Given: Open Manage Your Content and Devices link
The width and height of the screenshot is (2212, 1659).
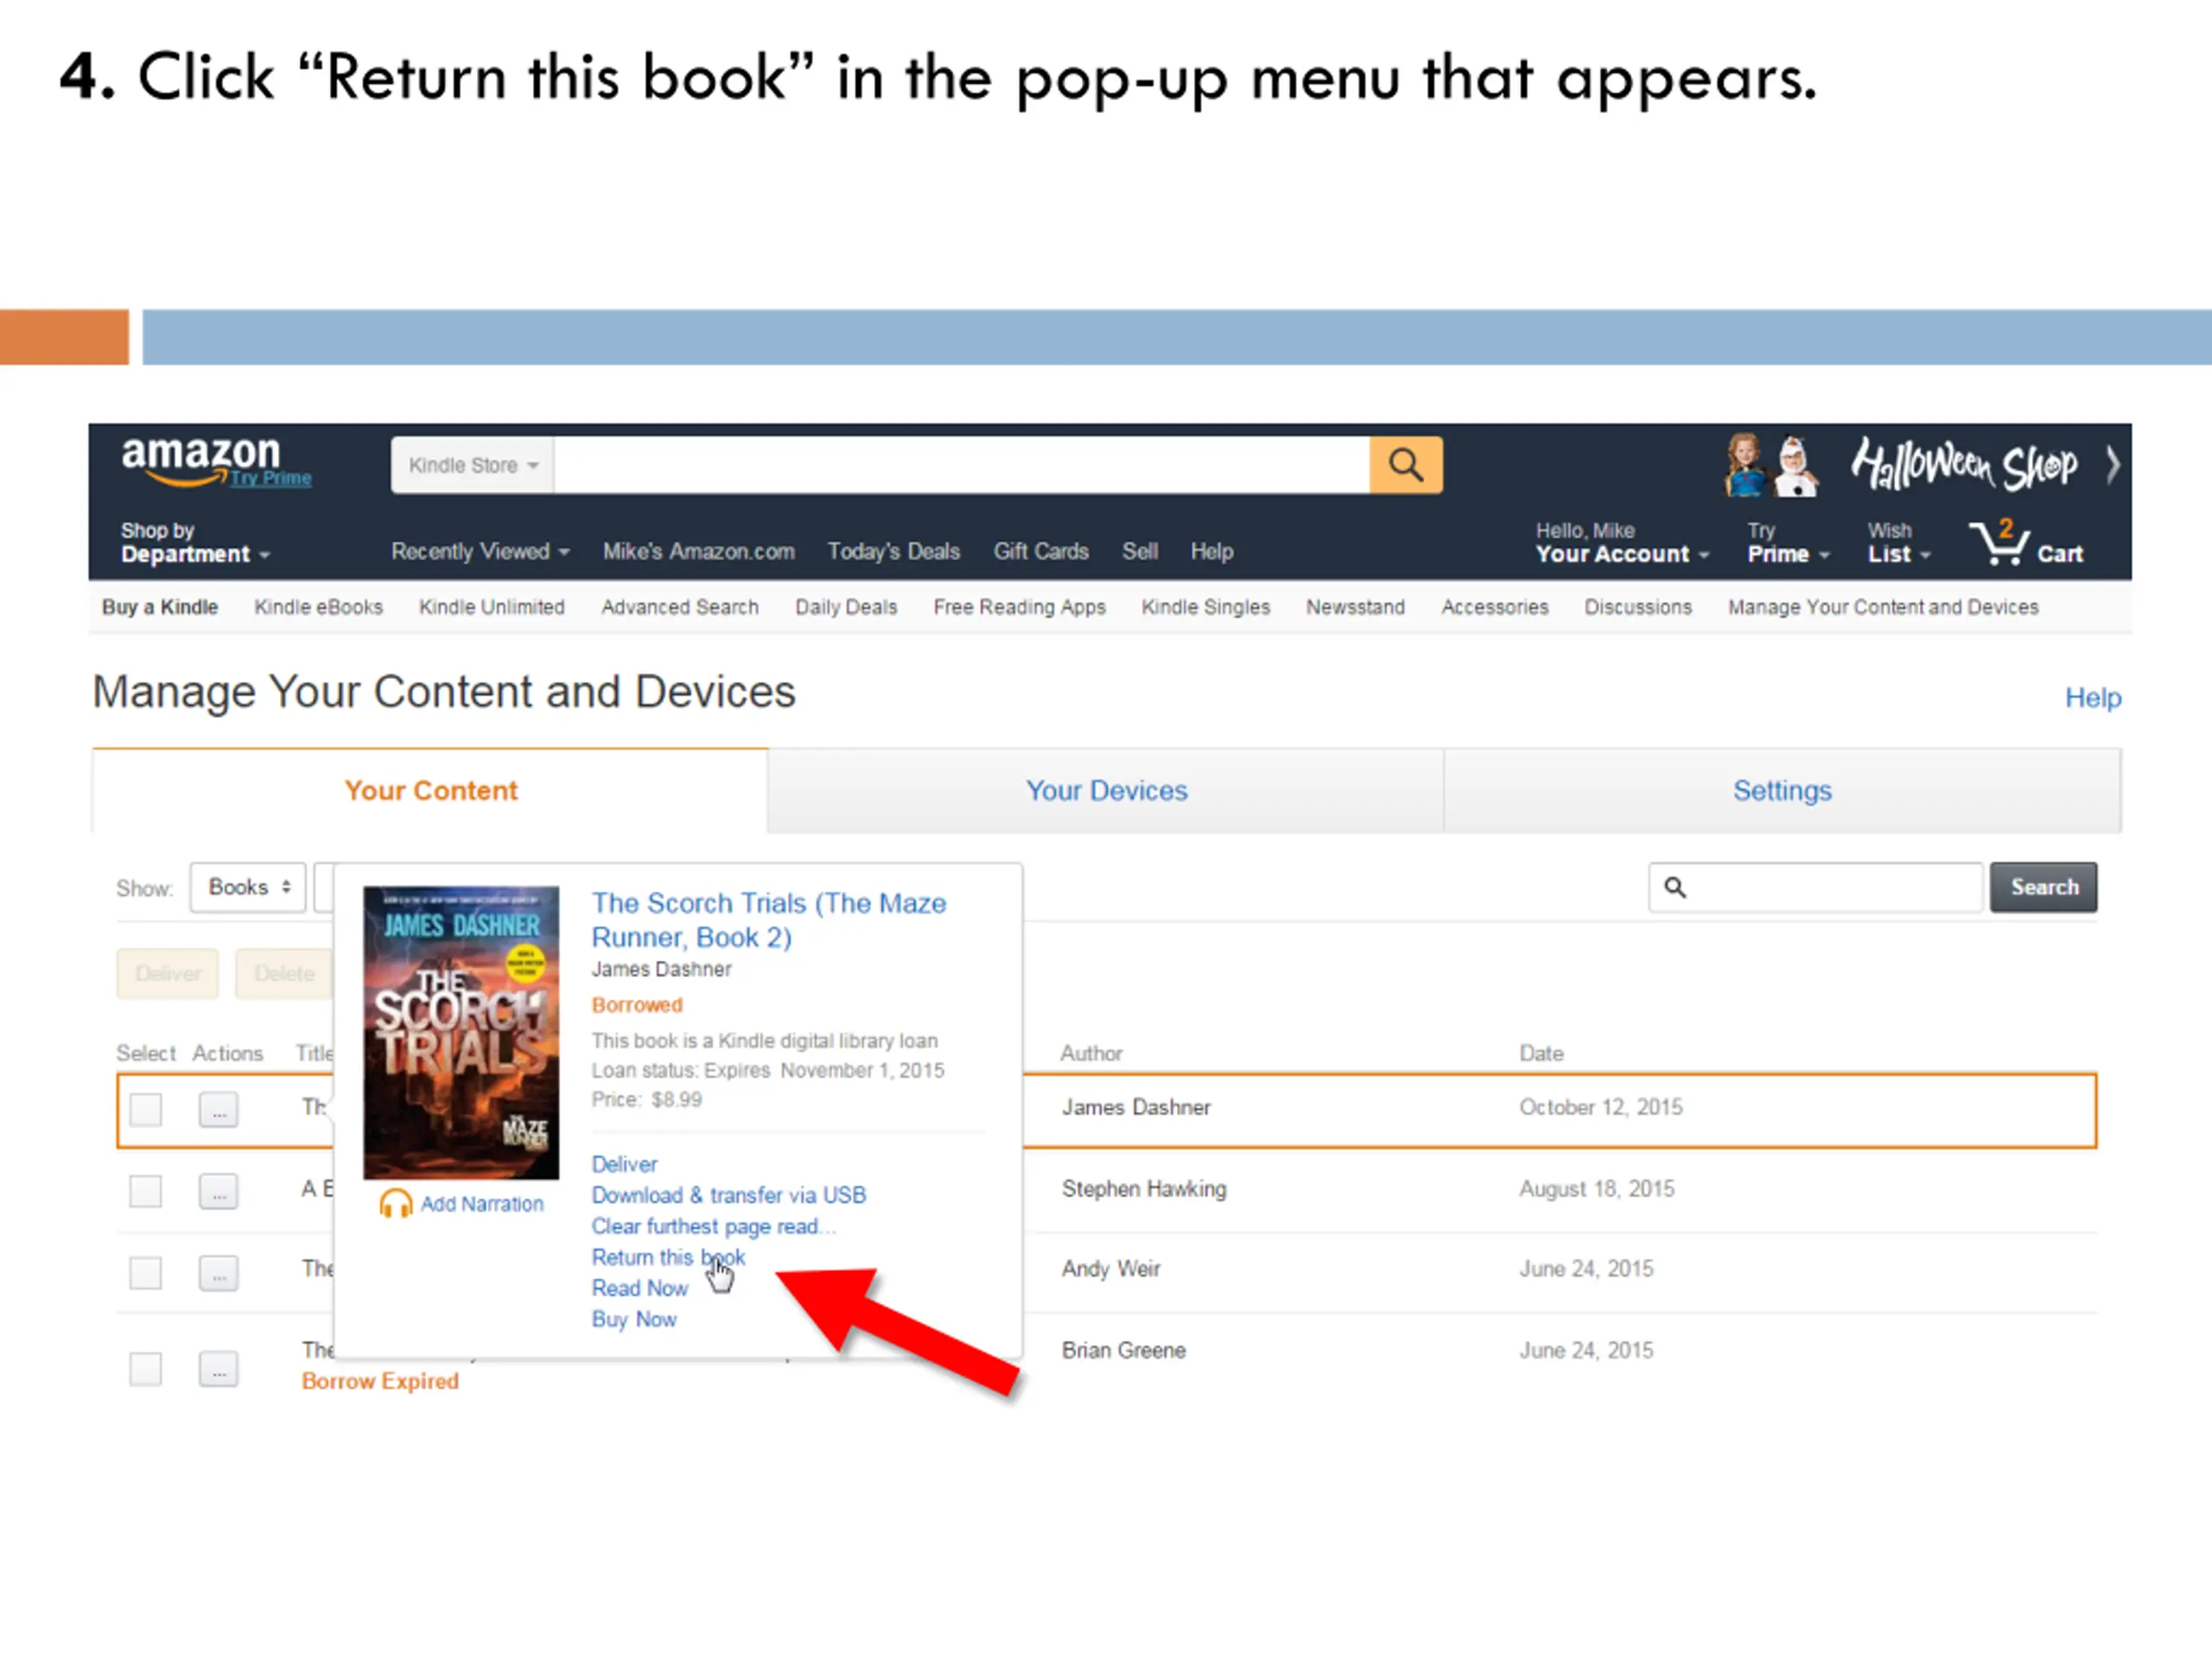Looking at the screenshot, I should 1883,607.
